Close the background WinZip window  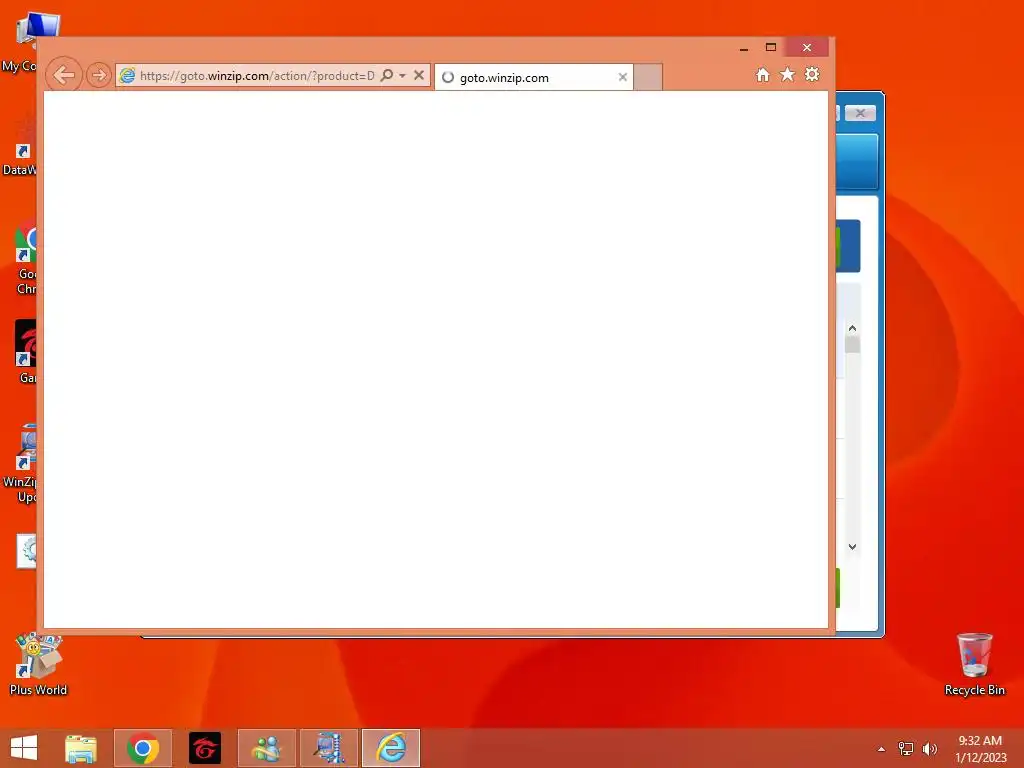pos(860,113)
